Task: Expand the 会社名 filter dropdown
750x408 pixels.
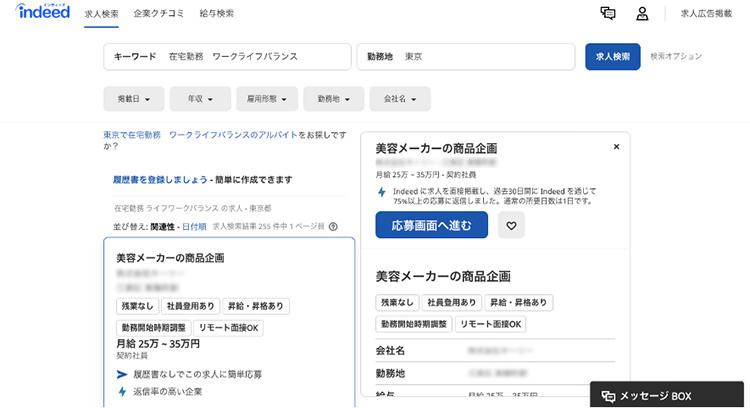Action: point(400,99)
